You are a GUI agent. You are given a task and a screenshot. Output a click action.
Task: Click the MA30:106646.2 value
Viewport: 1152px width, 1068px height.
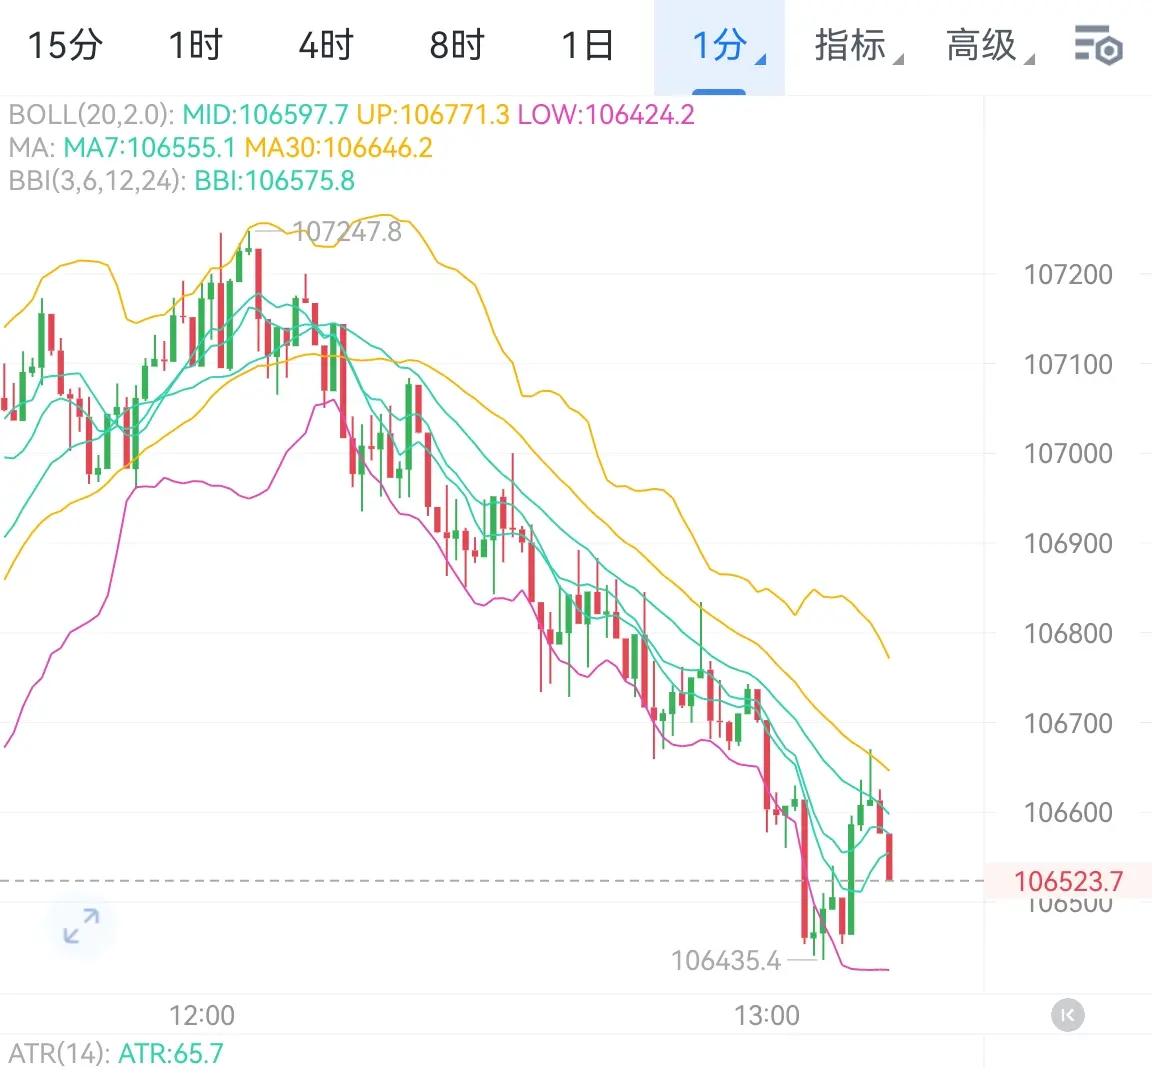coord(338,148)
